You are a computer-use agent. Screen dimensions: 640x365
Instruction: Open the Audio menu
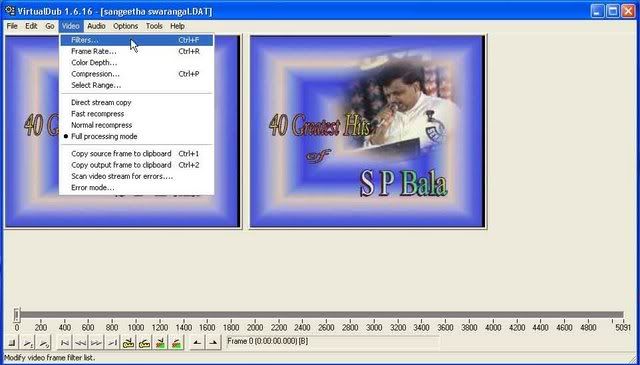click(96, 26)
